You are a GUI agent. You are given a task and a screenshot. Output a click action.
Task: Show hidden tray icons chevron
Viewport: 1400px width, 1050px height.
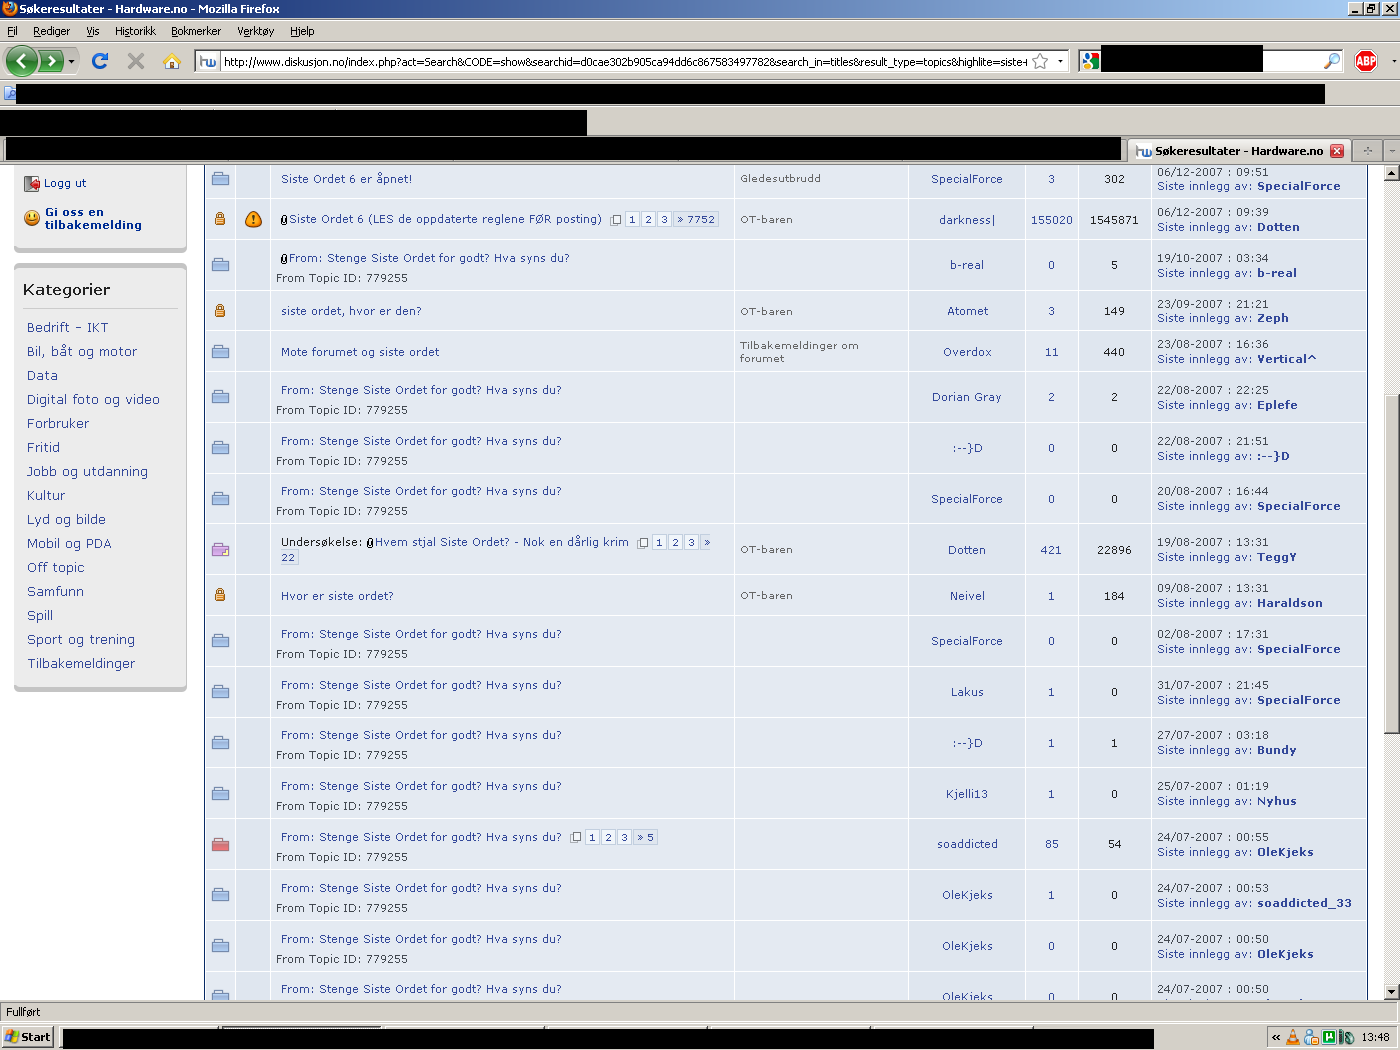(x=1276, y=1038)
